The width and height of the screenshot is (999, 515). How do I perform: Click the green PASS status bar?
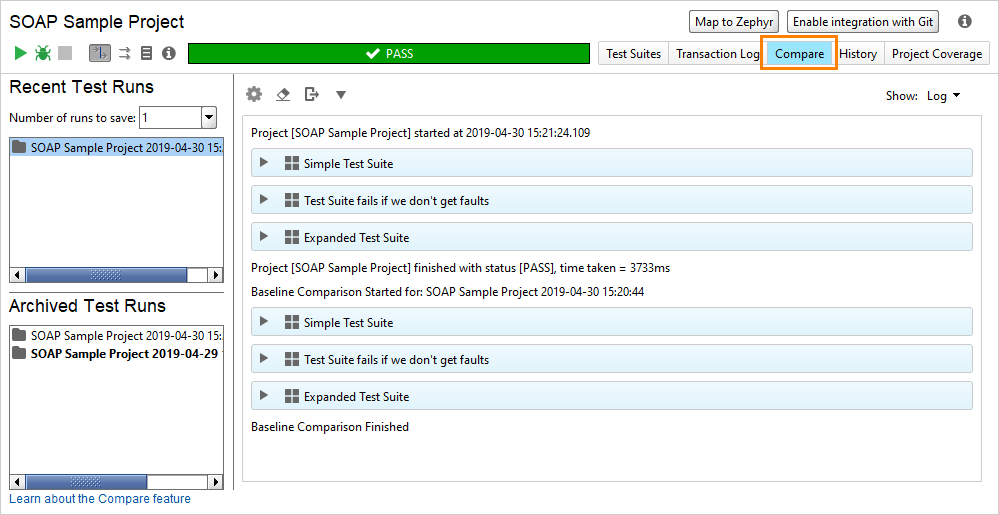(389, 54)
